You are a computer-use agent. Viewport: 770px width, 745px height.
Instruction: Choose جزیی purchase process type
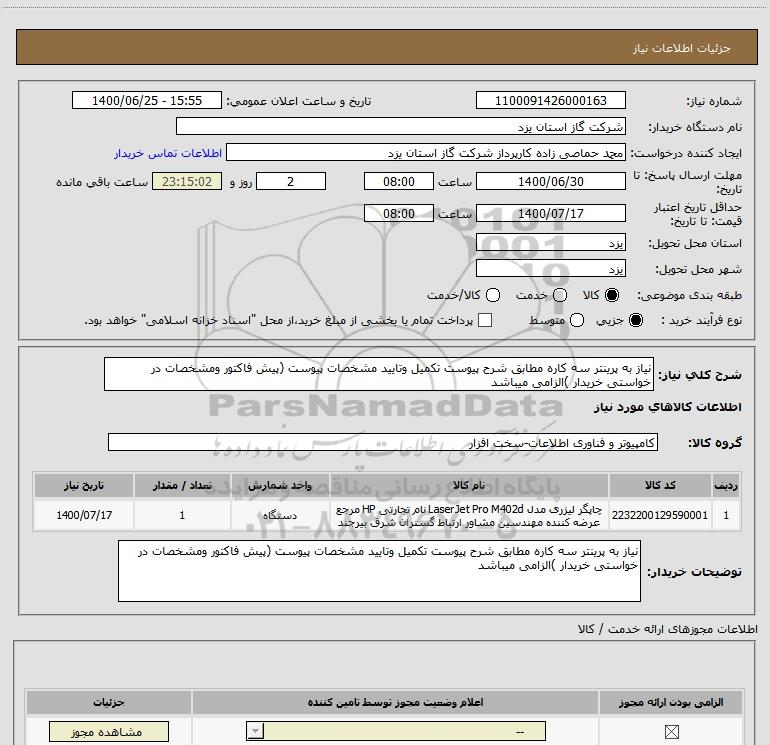635,320
